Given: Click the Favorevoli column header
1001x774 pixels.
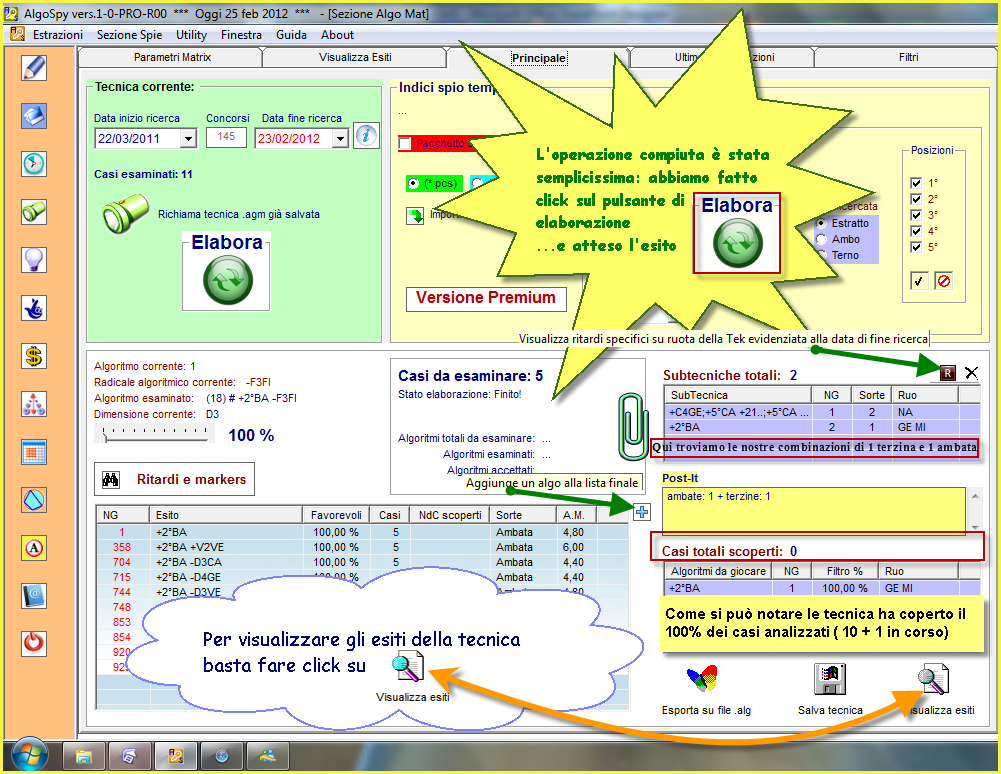Looking at the screenshot, I should click(336, 515).
